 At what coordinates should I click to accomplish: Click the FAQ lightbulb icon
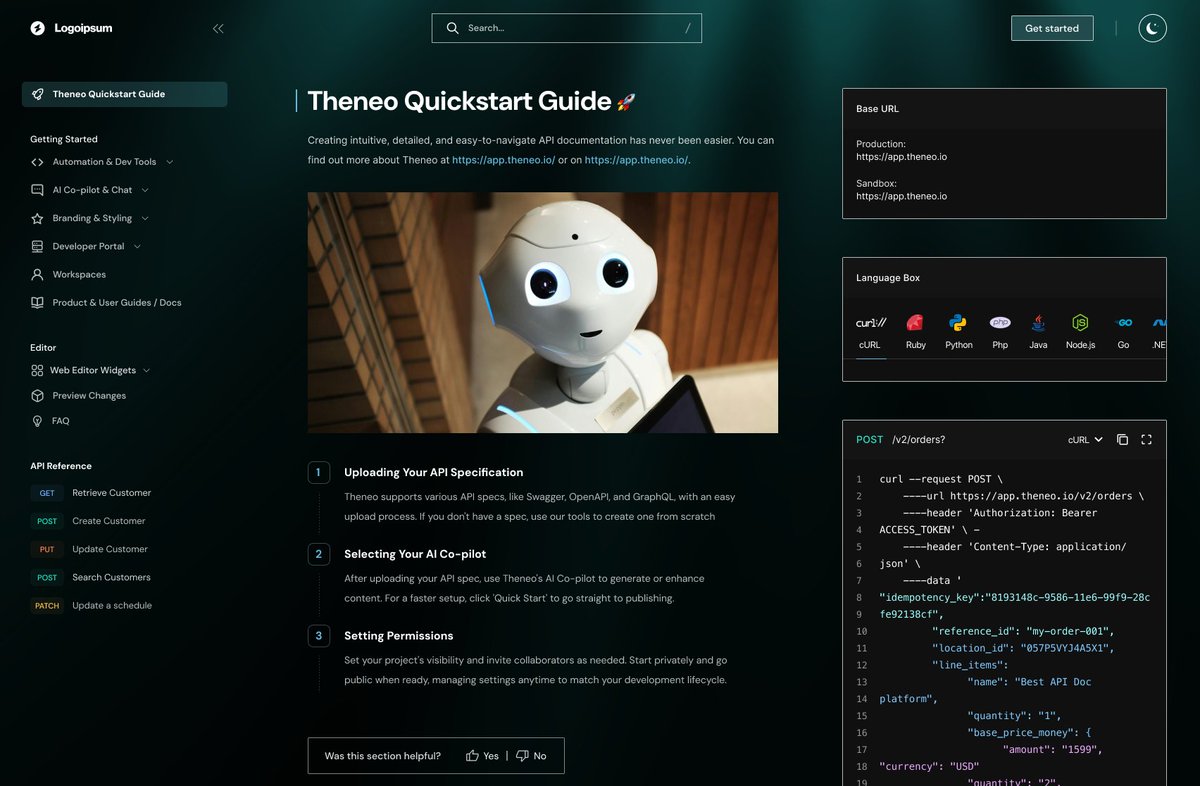point(37,421)
